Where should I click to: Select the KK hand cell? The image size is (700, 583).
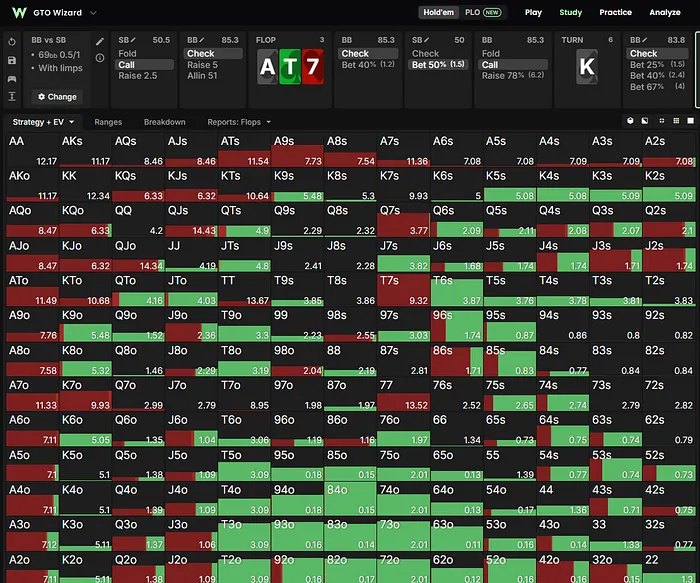point(85,185)
